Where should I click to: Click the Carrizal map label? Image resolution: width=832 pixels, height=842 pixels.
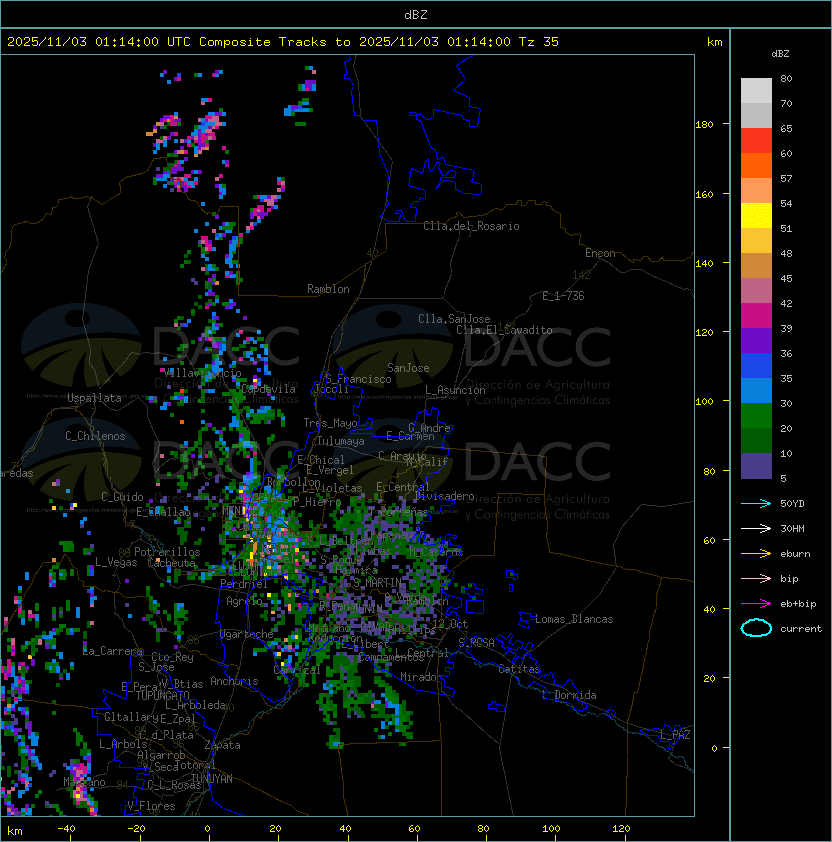(x=297, y=670)
